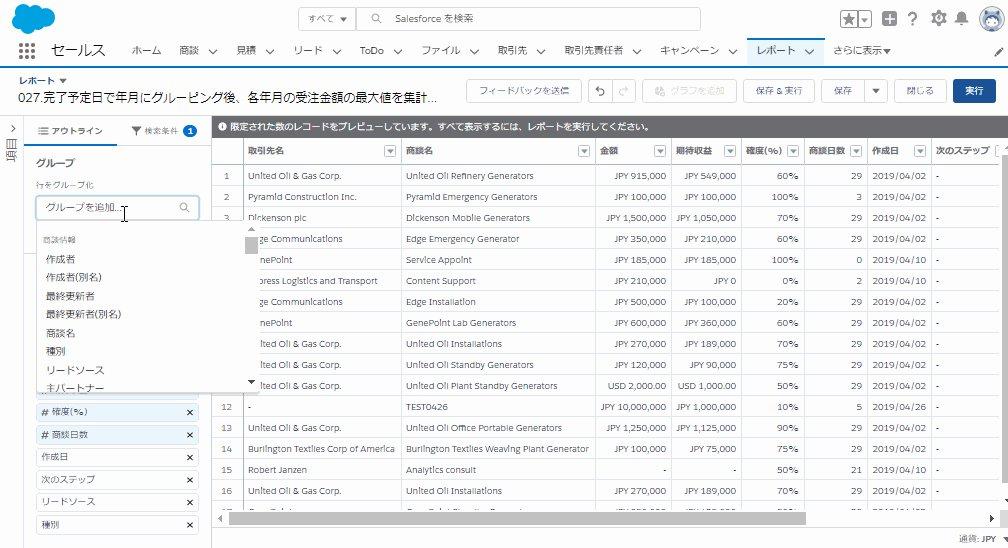Remove the 確度(%) column with its X
The height and width of the screenshot is (548, 1008).
(x=190, y=412)
